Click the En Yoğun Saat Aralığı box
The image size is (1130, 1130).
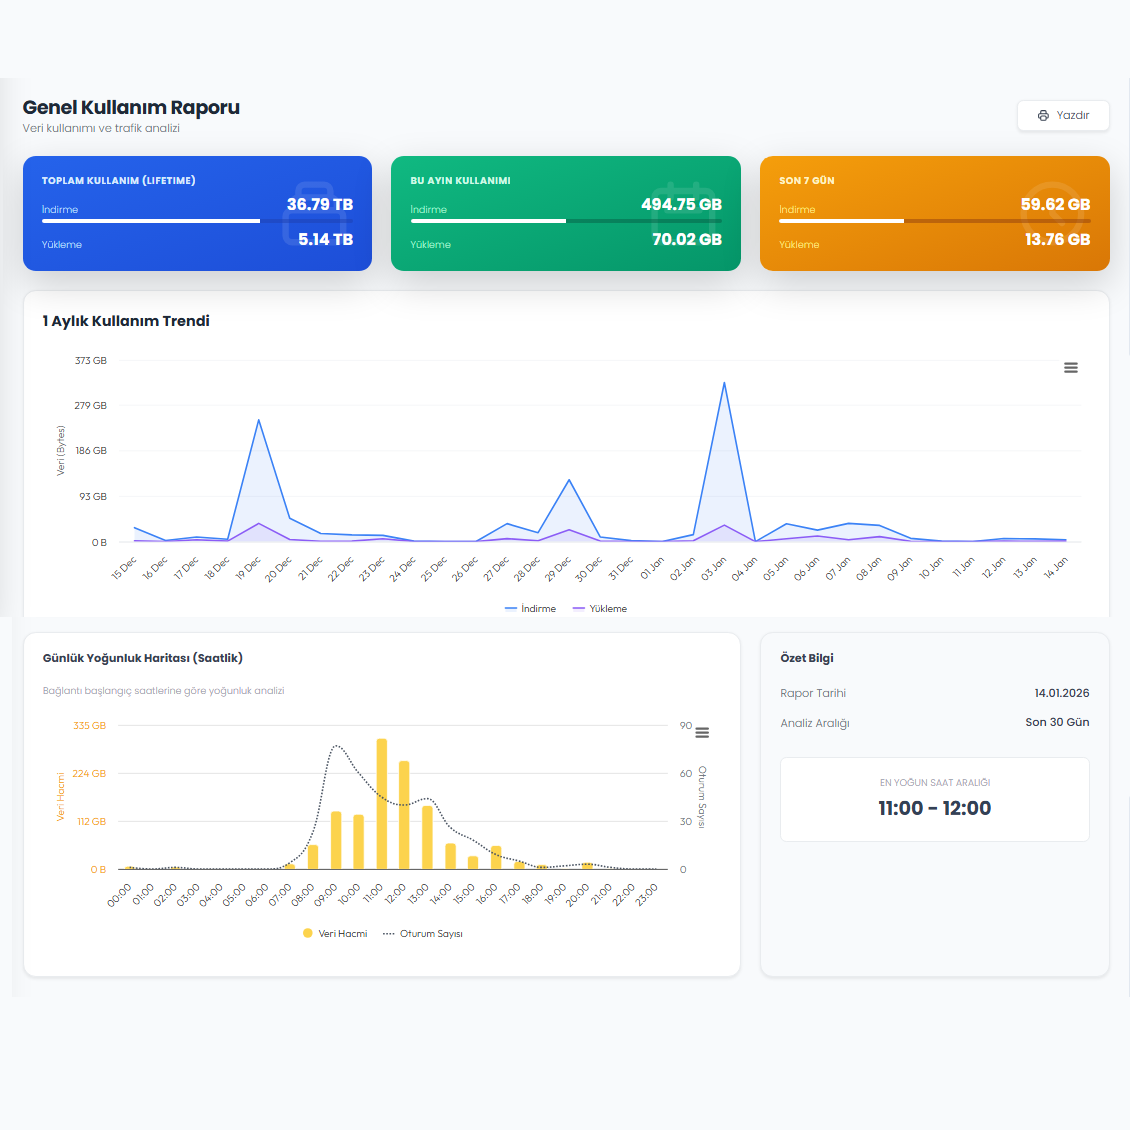coord(934,799)
